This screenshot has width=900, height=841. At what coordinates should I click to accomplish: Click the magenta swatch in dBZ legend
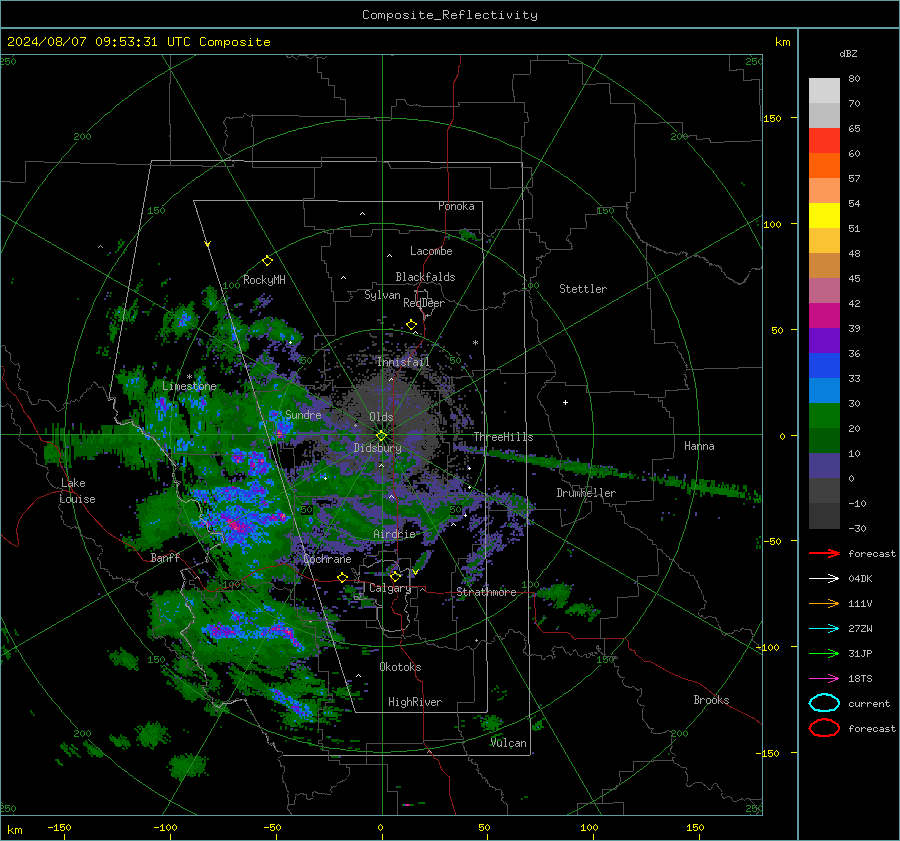coord(824,316)
